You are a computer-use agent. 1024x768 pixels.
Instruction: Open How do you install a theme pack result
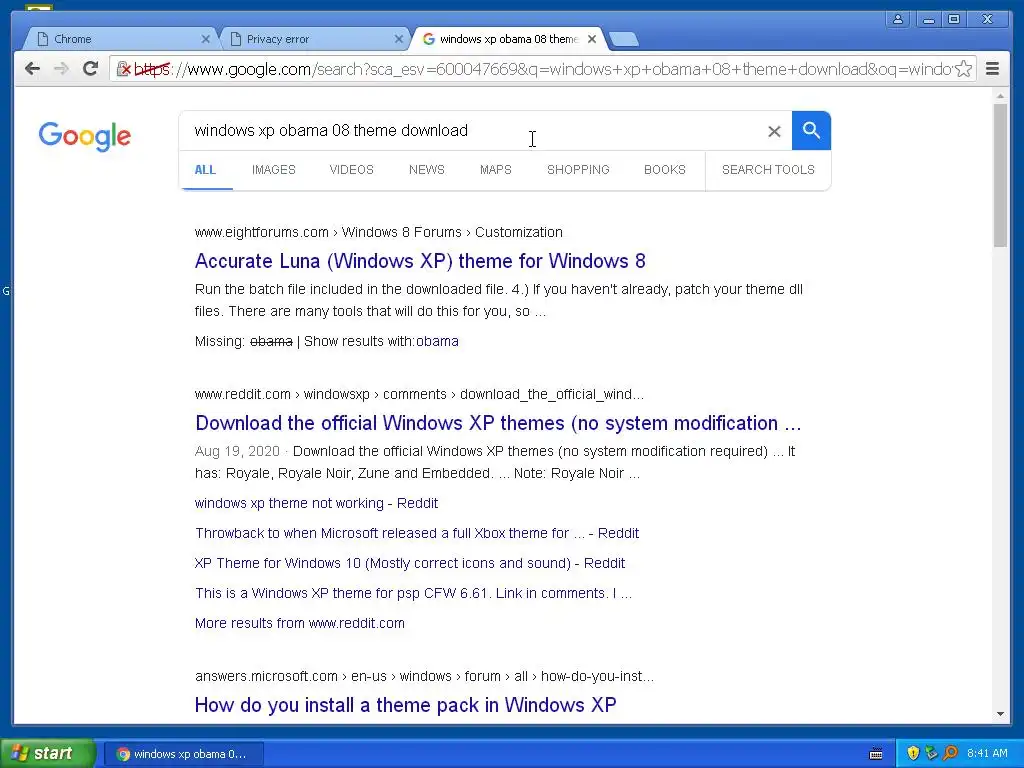pyautogui.click(x=406, y=705)
